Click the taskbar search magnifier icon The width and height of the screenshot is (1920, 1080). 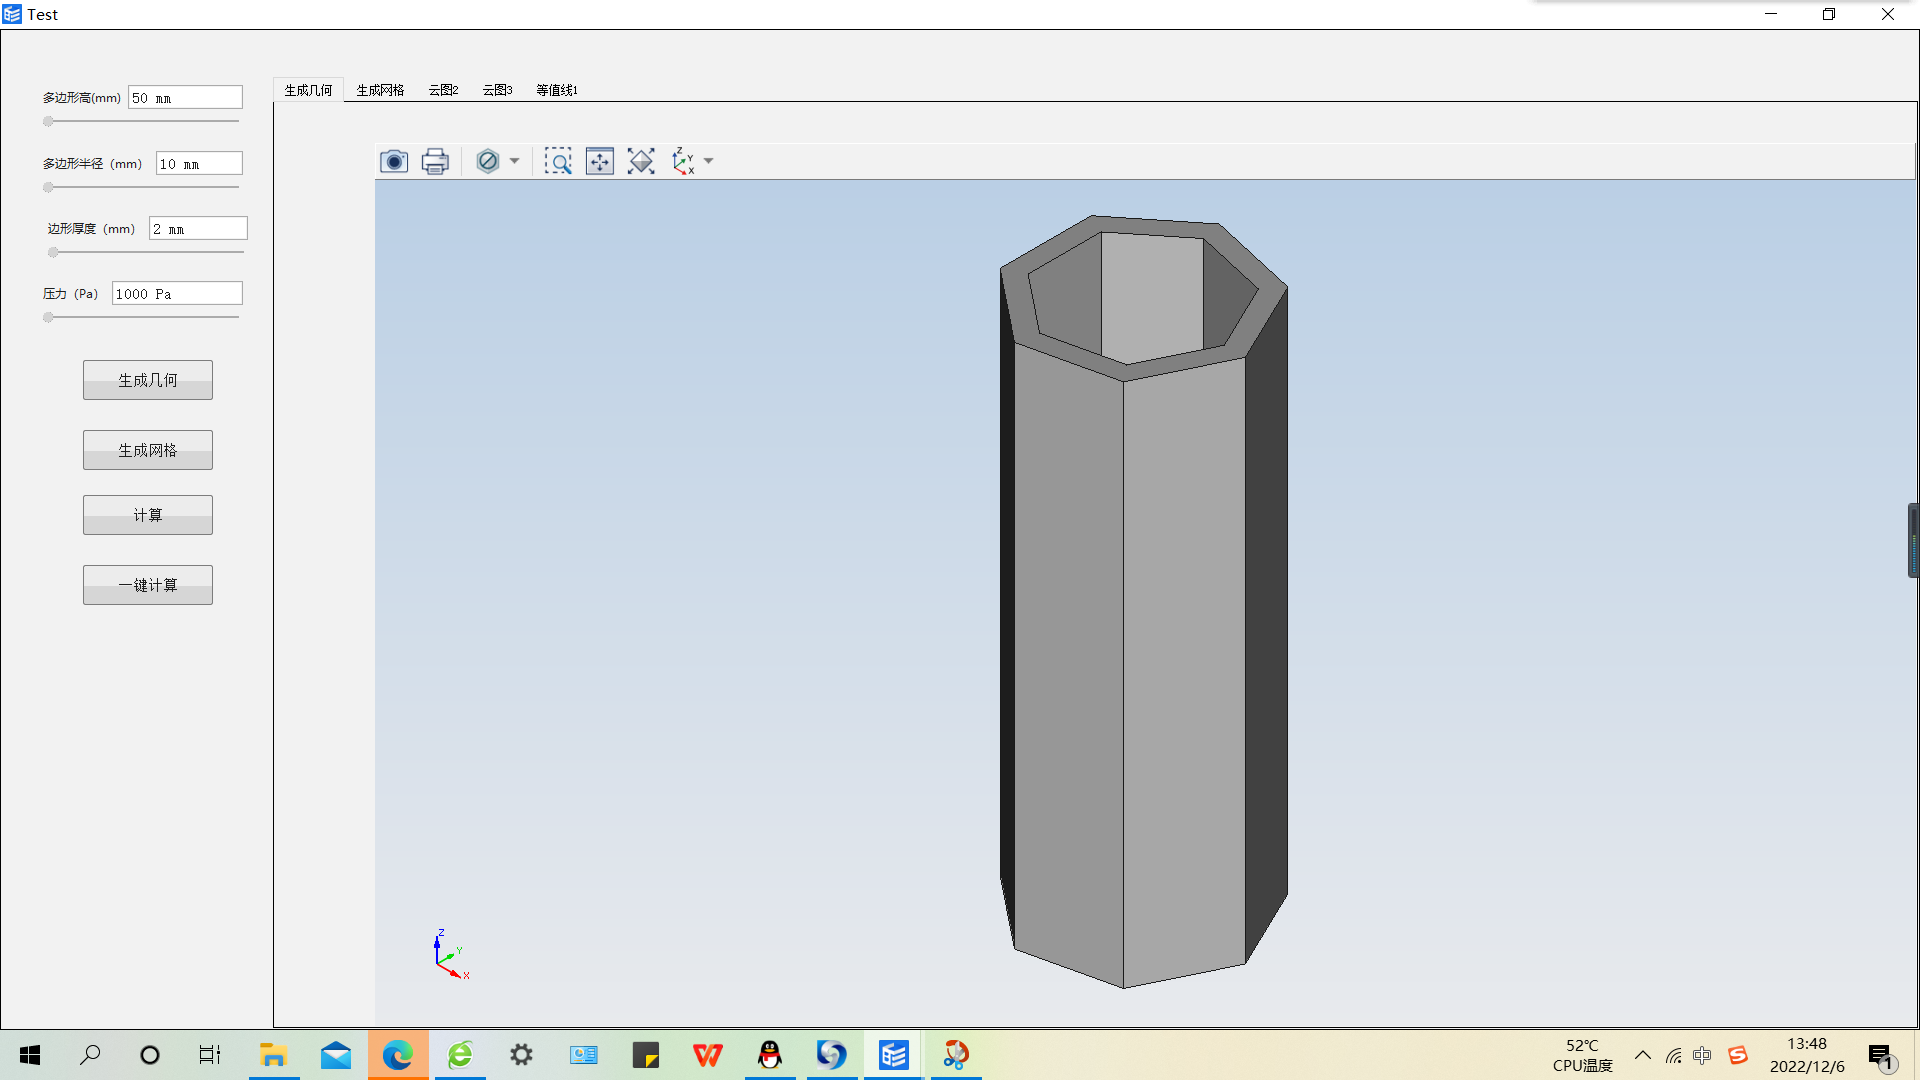tap(90, 1055)
